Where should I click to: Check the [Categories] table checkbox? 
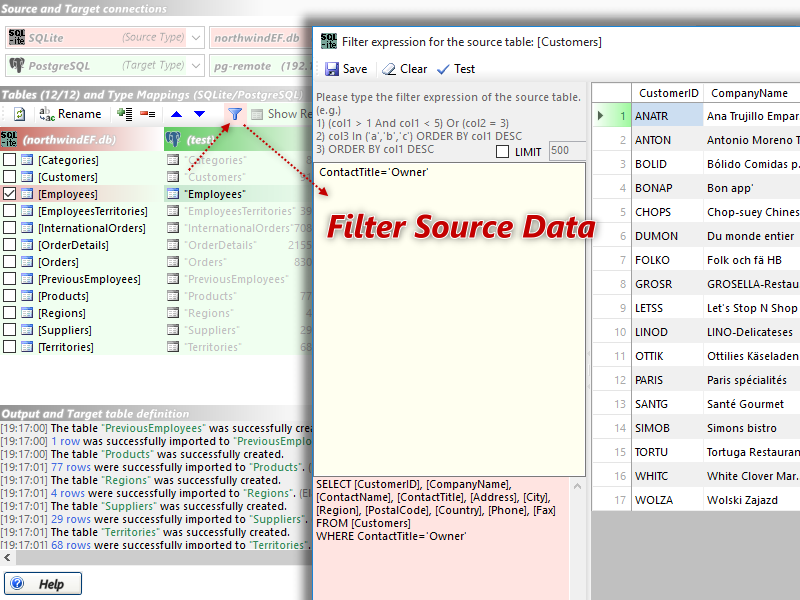9,160
